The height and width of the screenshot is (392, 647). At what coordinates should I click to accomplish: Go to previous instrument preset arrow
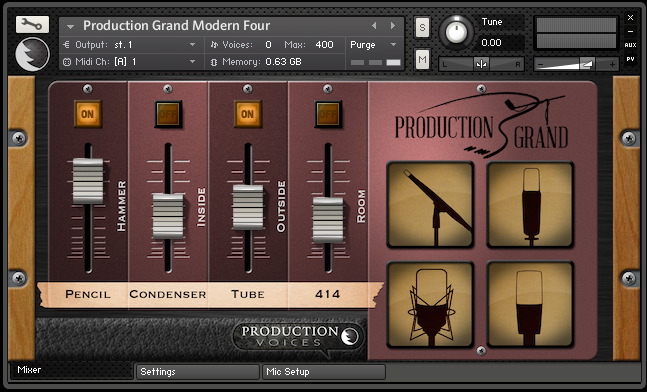[x=374, y=26]
